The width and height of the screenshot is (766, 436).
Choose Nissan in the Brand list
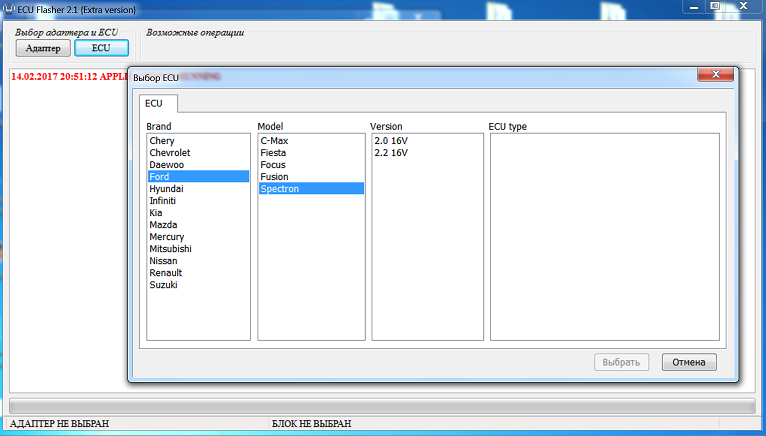point(198,261)
